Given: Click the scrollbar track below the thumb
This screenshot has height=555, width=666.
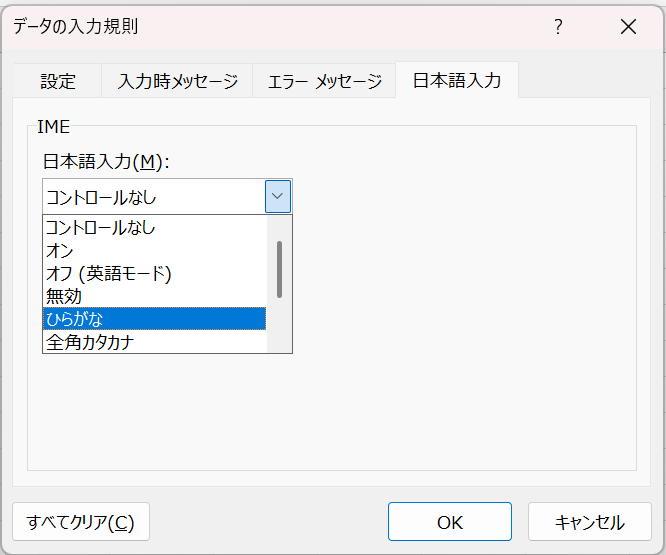Looking at the screenshot, I should [x=279, y=325].
